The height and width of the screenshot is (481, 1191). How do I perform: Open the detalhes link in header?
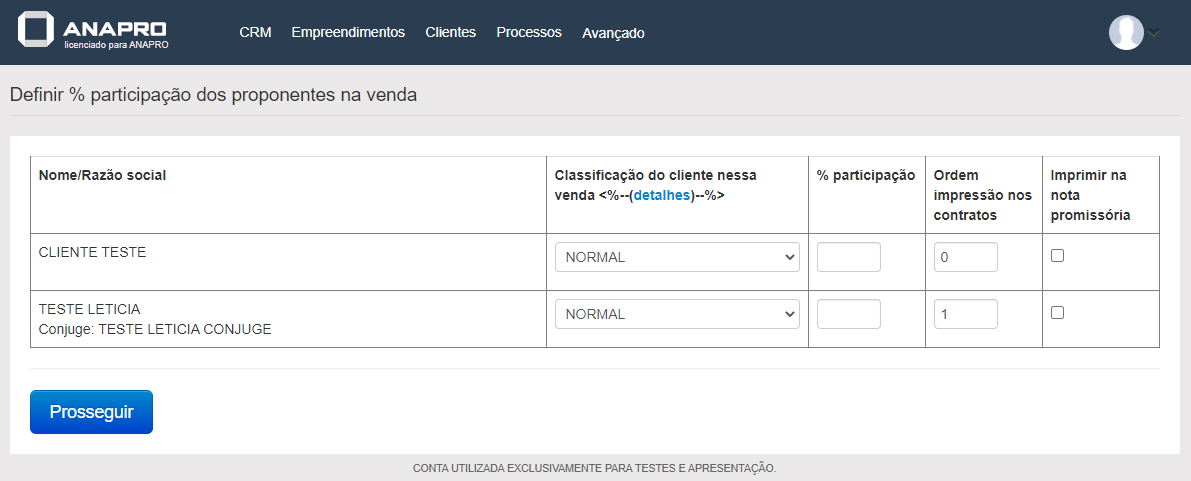click(662, 195)
